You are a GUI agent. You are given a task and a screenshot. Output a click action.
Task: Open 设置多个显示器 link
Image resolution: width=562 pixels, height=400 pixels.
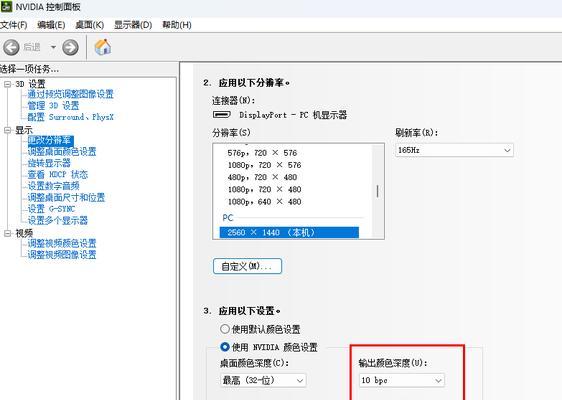pos(58,220)
